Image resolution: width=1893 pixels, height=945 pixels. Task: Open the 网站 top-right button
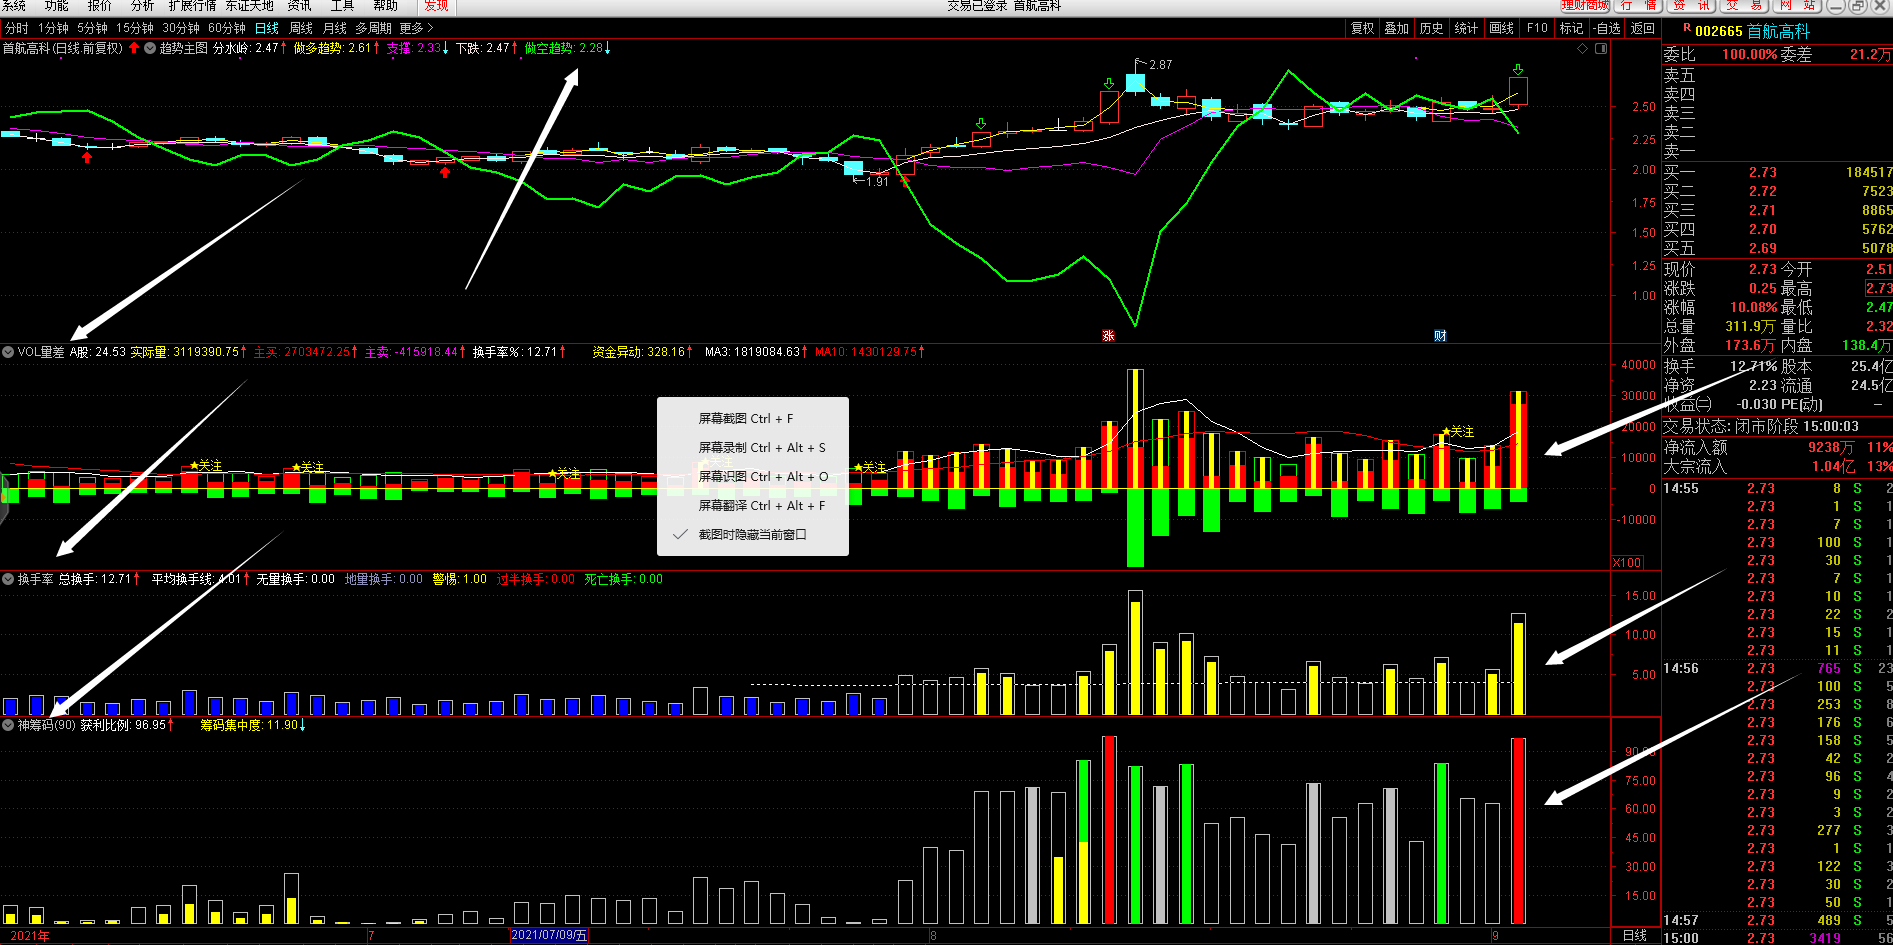[x=1798, y=6]
